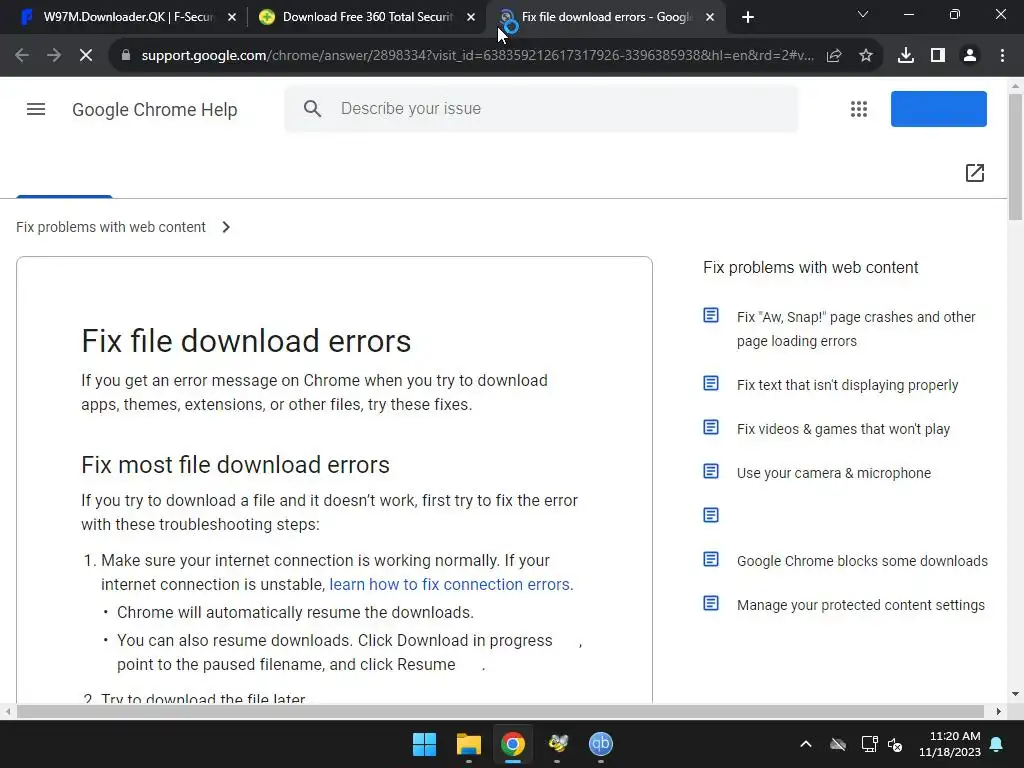Click the address bar URL

(x=477, y=56)
